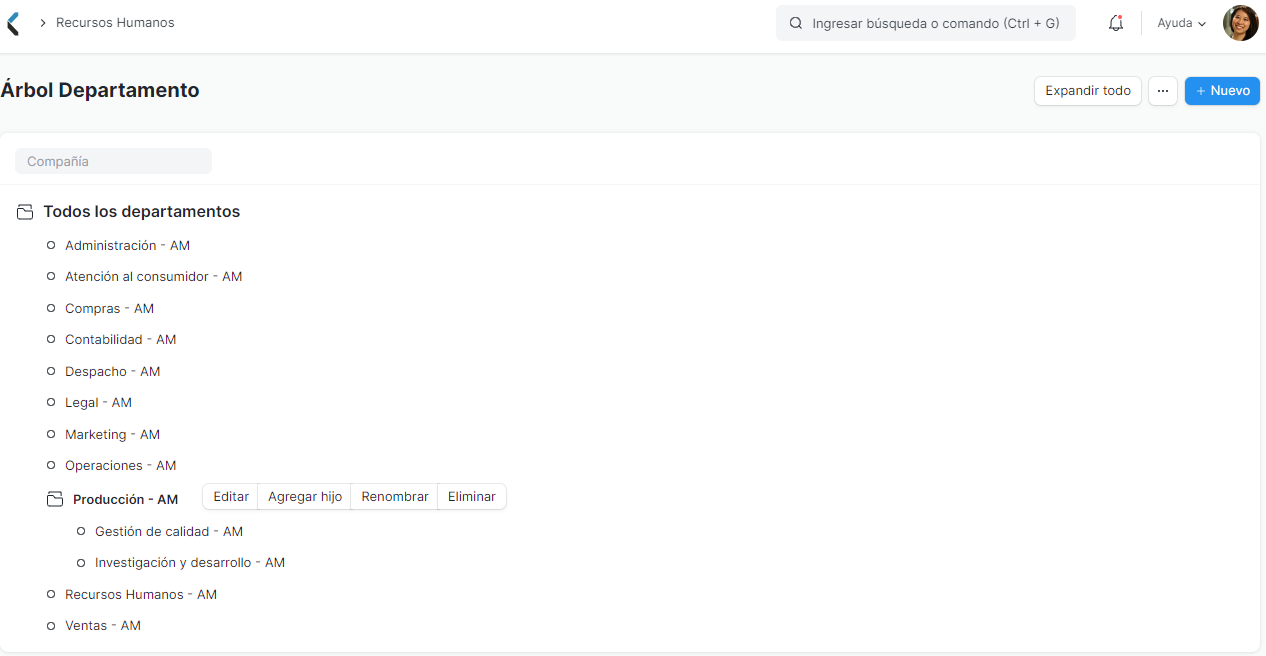Open the Ayuda dropdown
This screenshot has width=1266, height=656.
1182,23
